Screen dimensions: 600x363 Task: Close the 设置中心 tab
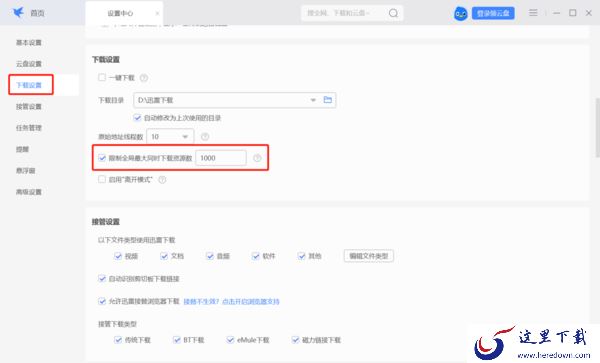[x=157, y=13]
